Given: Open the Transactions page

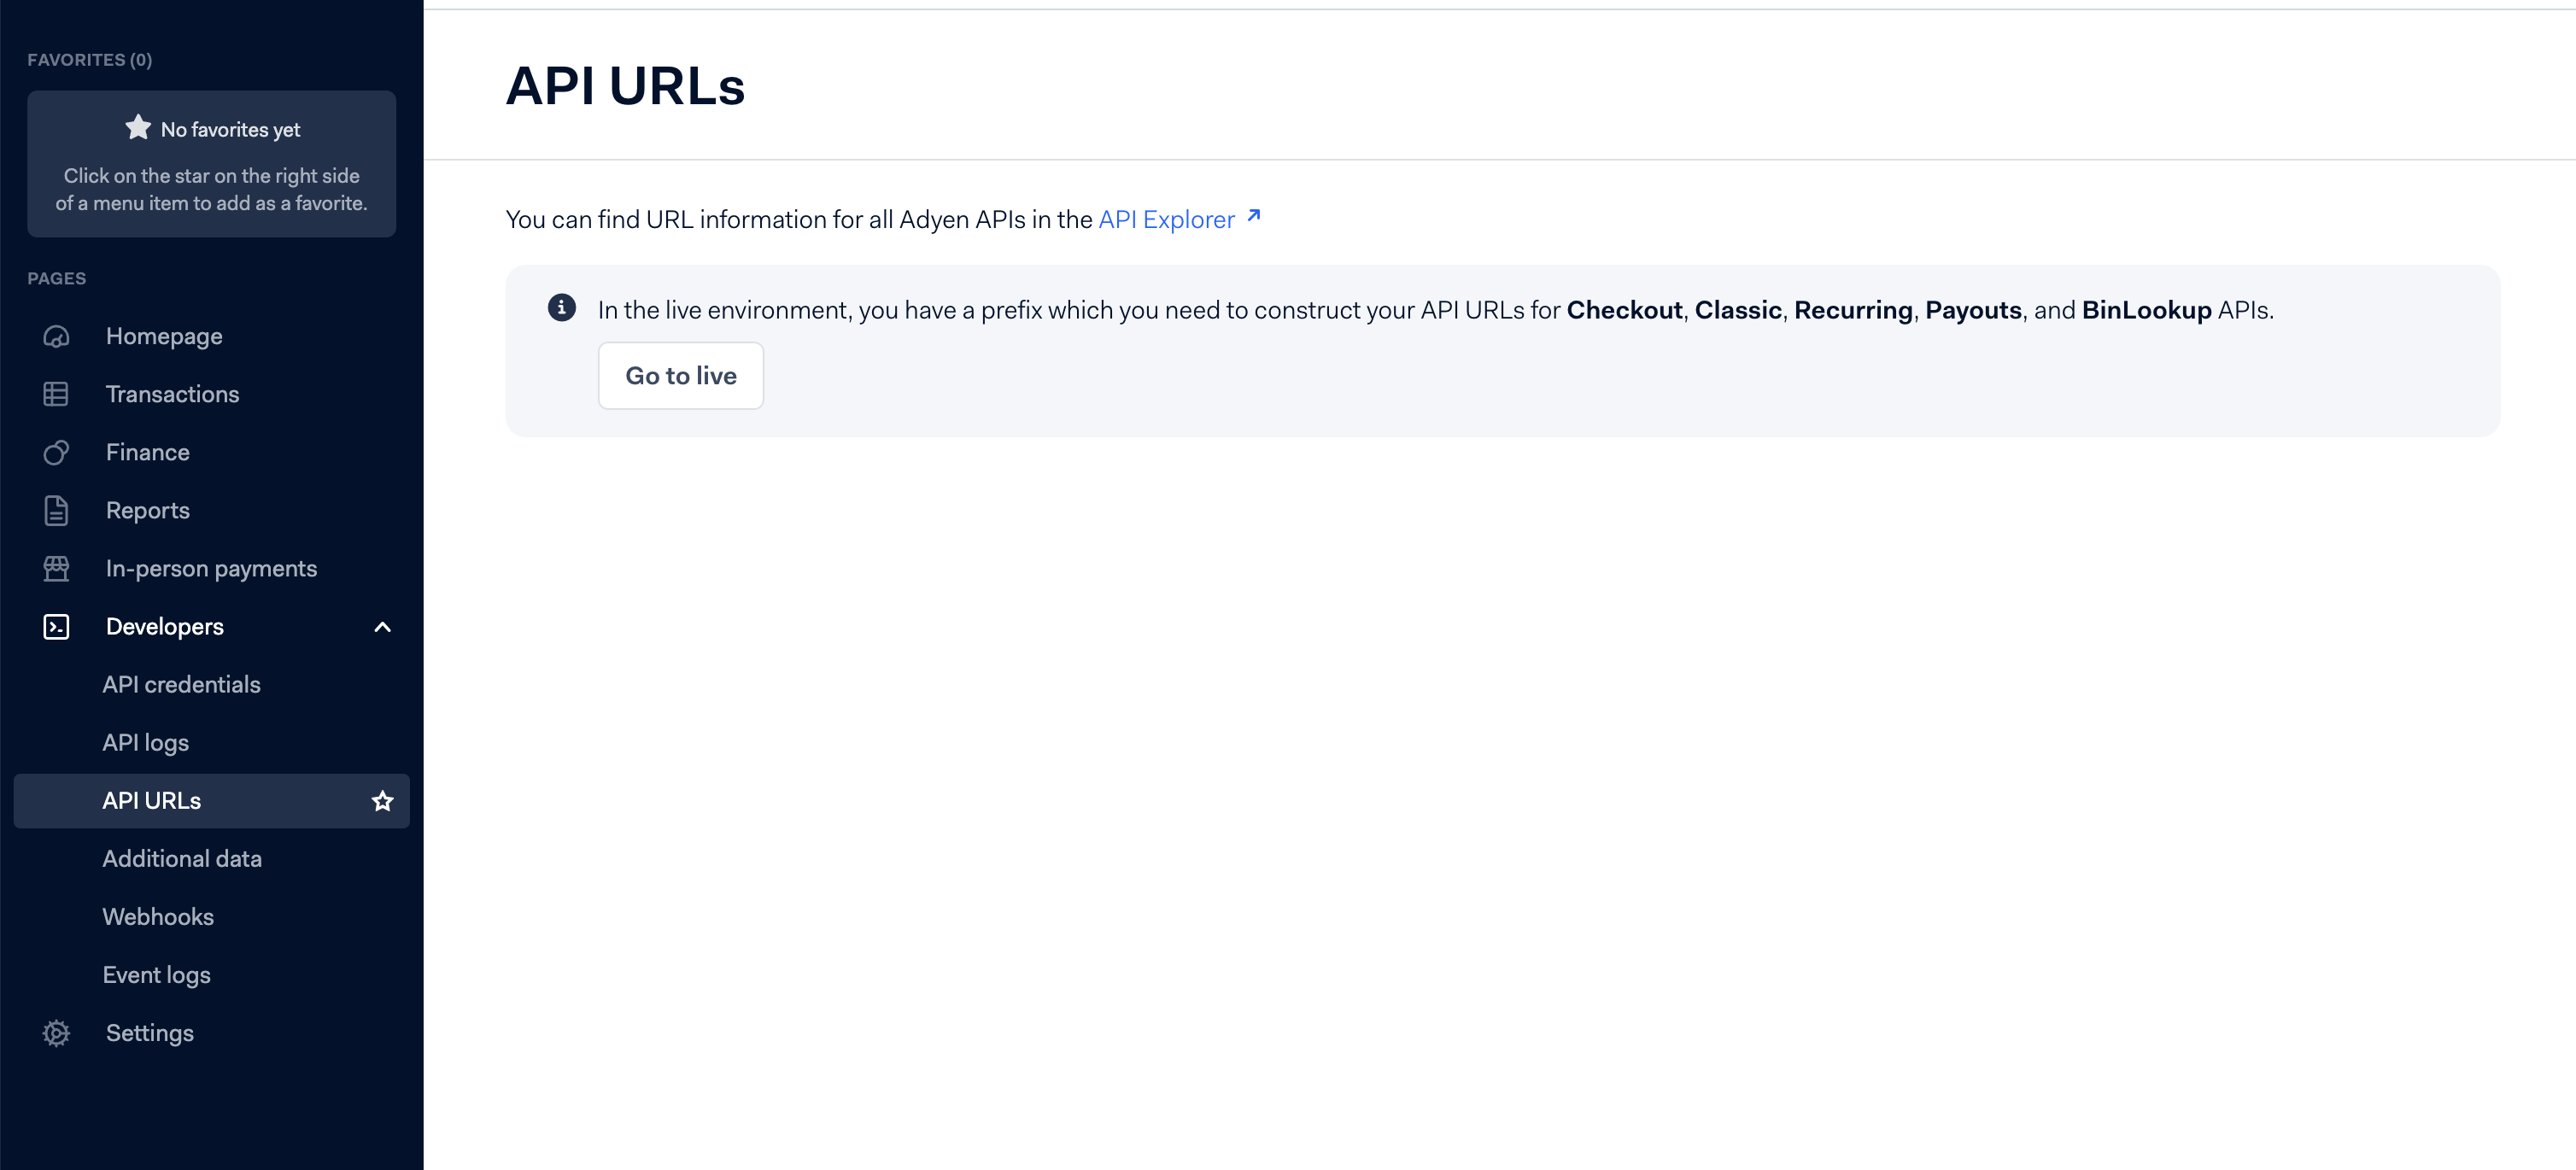Looking at the screenshot, I should (x=173, y=395).
